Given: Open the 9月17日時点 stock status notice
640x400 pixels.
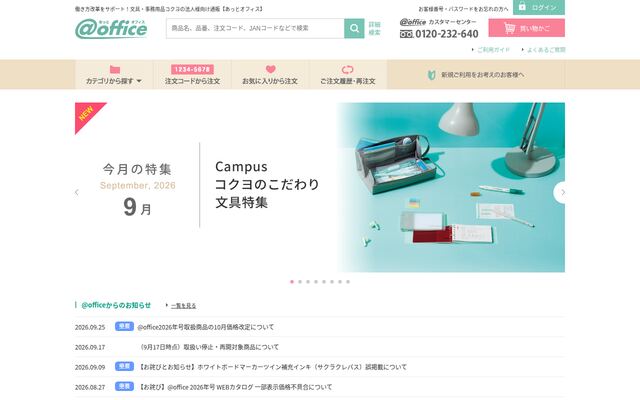Looking at the screenshot, I should [x=209, y=347].
